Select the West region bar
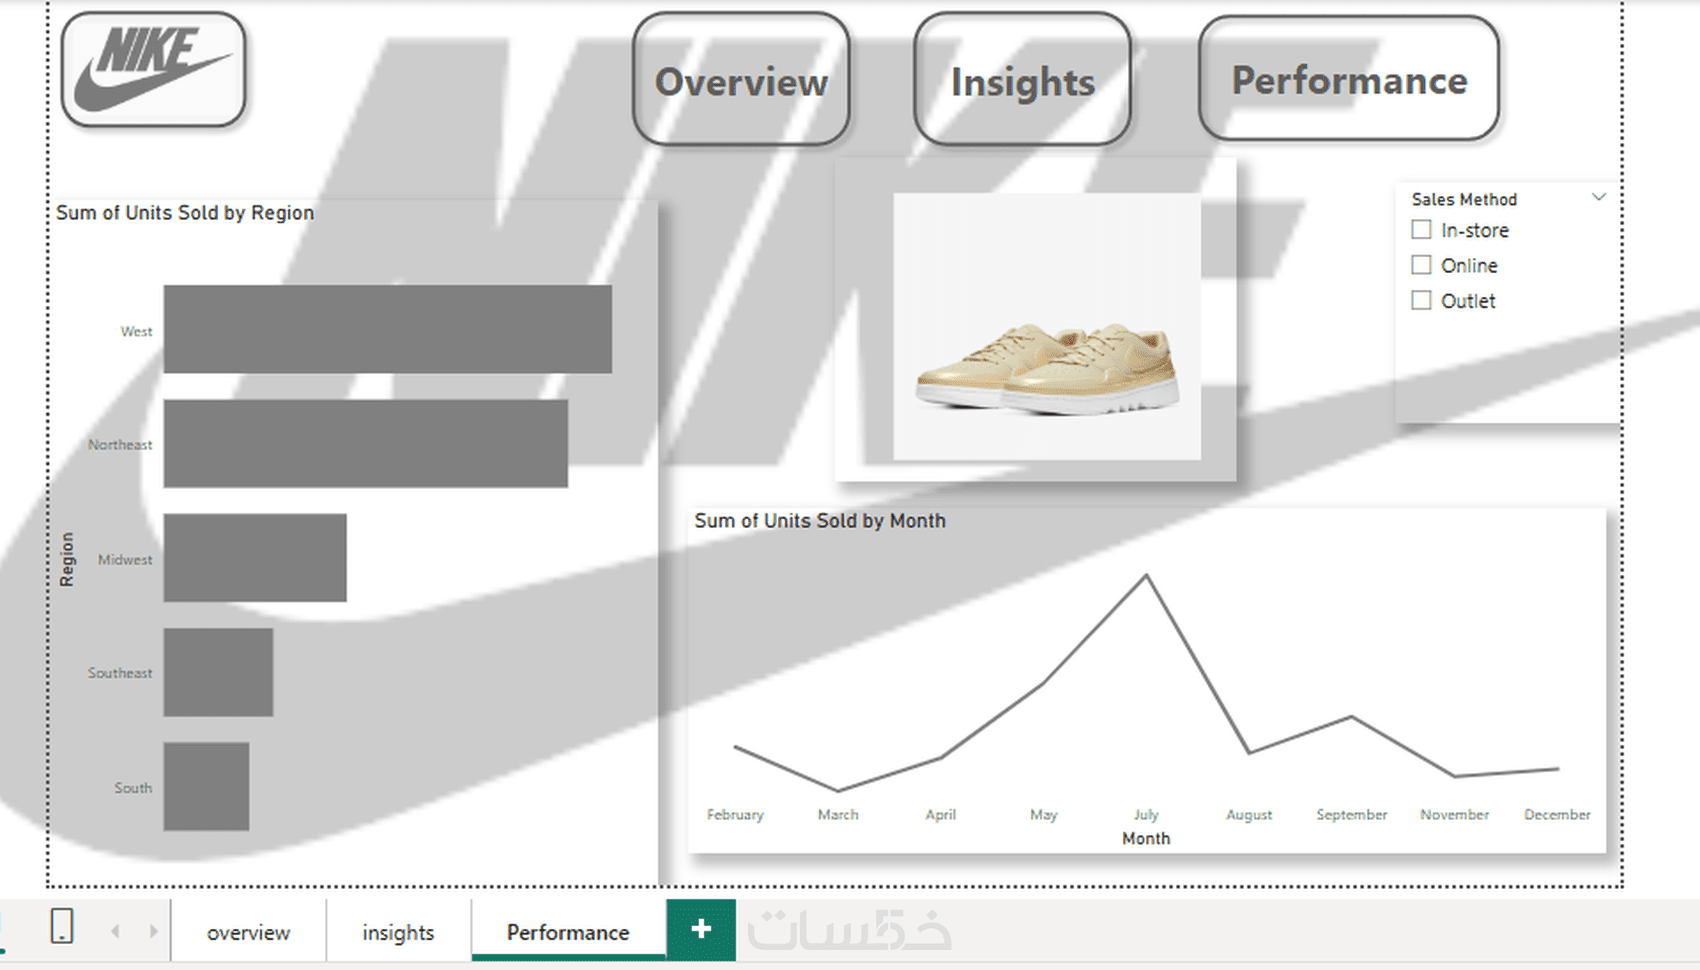This screenshot has width=1700, height=970. pyautogui.click(x=388, y=329)
